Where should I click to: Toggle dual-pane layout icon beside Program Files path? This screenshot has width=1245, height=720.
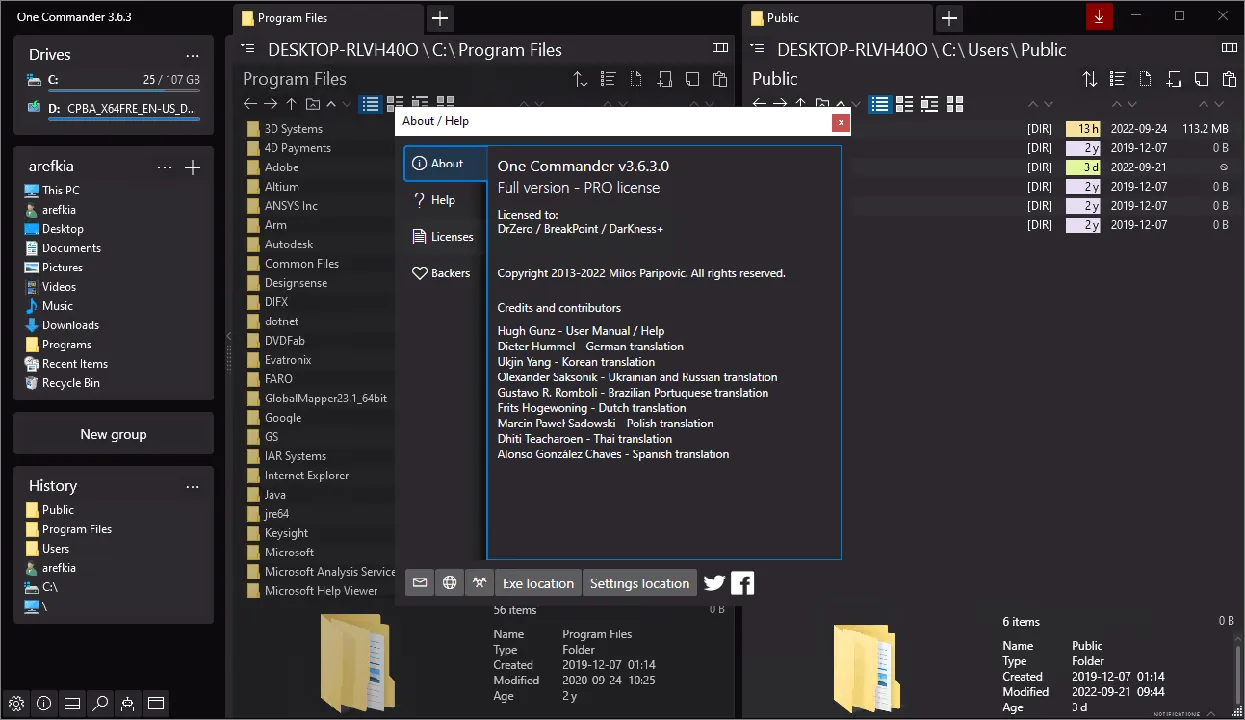coord(720,48)
